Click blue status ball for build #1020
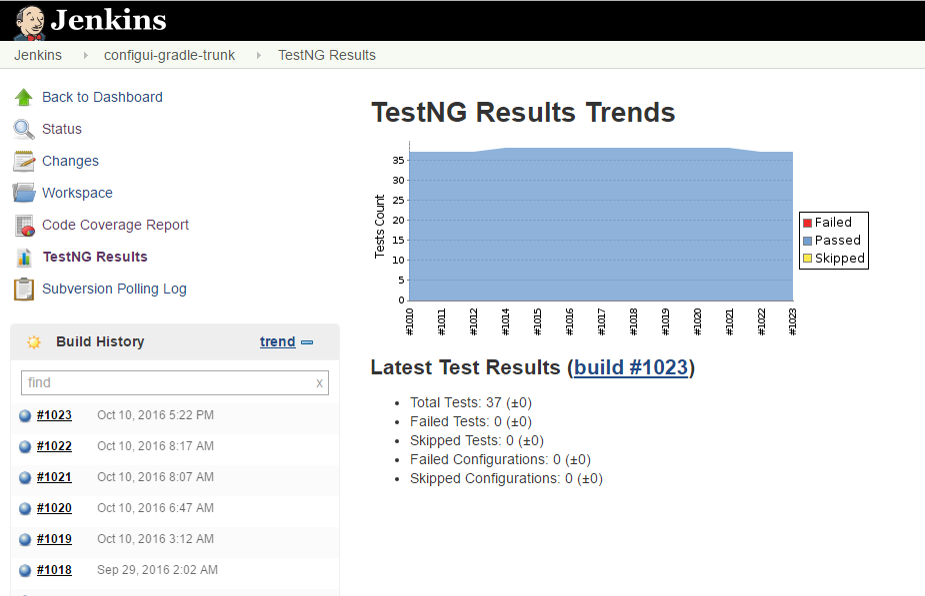This screenshot has width=925, height=596. point(25,509)
